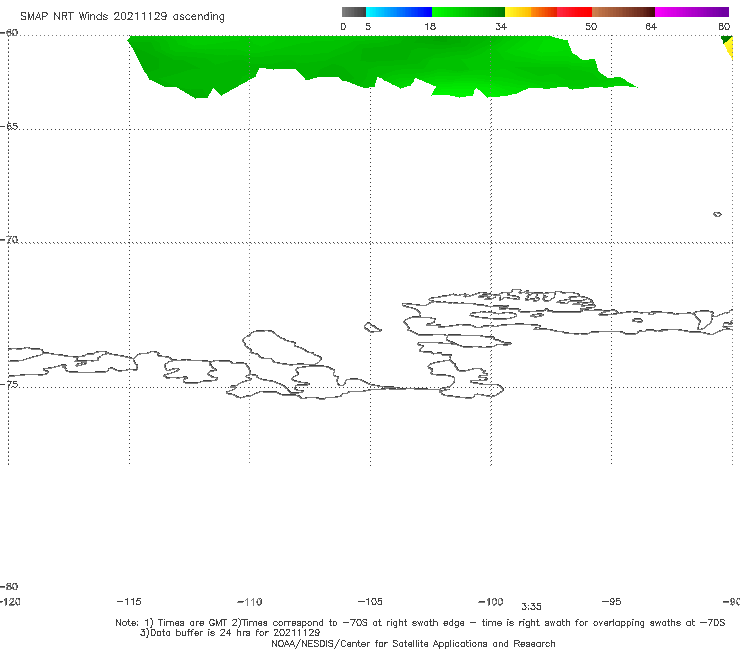
Task: Click the '-120' longitude label
Action: 10,602
